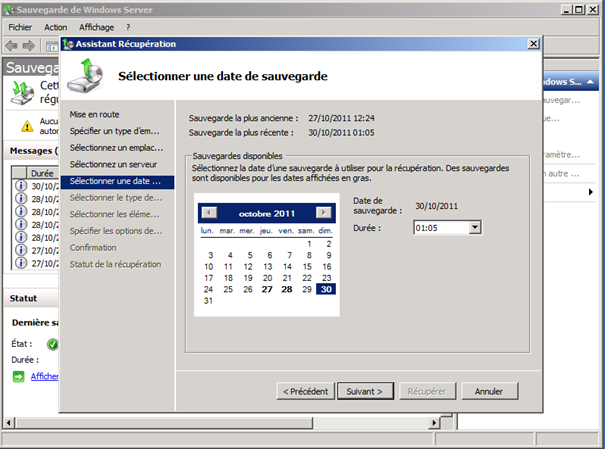Open the Fichier menu
This screenshot has width=605, height=449.
20,27
